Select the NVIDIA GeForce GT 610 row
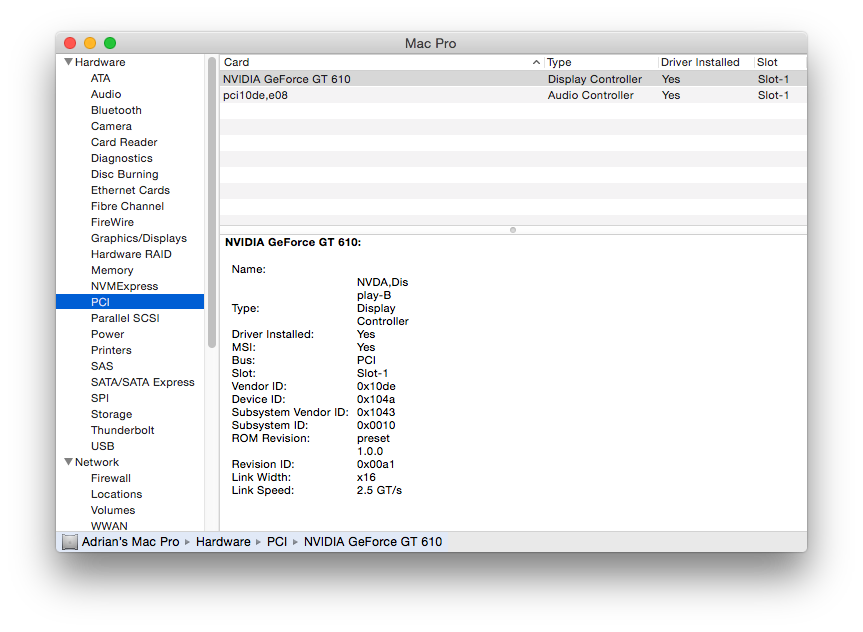 pyautogui.click(x=513, y=79)
